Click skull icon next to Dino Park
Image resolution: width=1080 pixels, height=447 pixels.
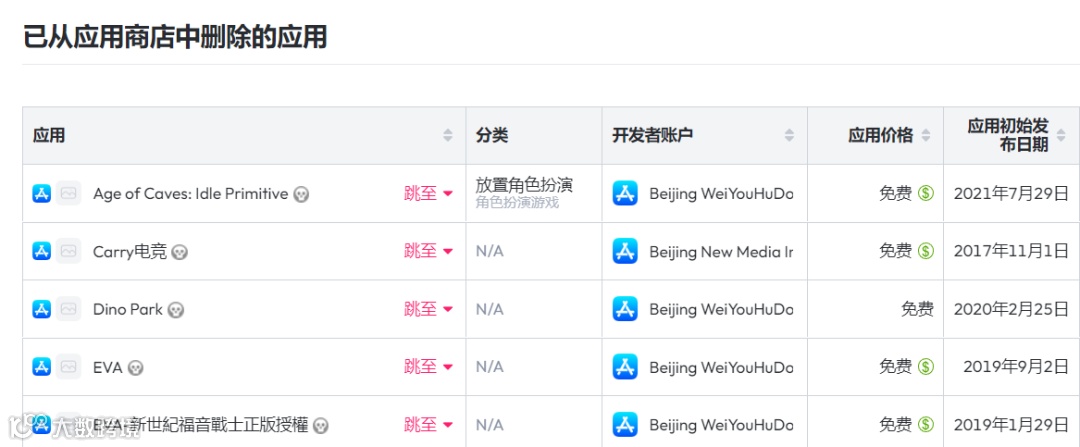click(x=176, y=310)
